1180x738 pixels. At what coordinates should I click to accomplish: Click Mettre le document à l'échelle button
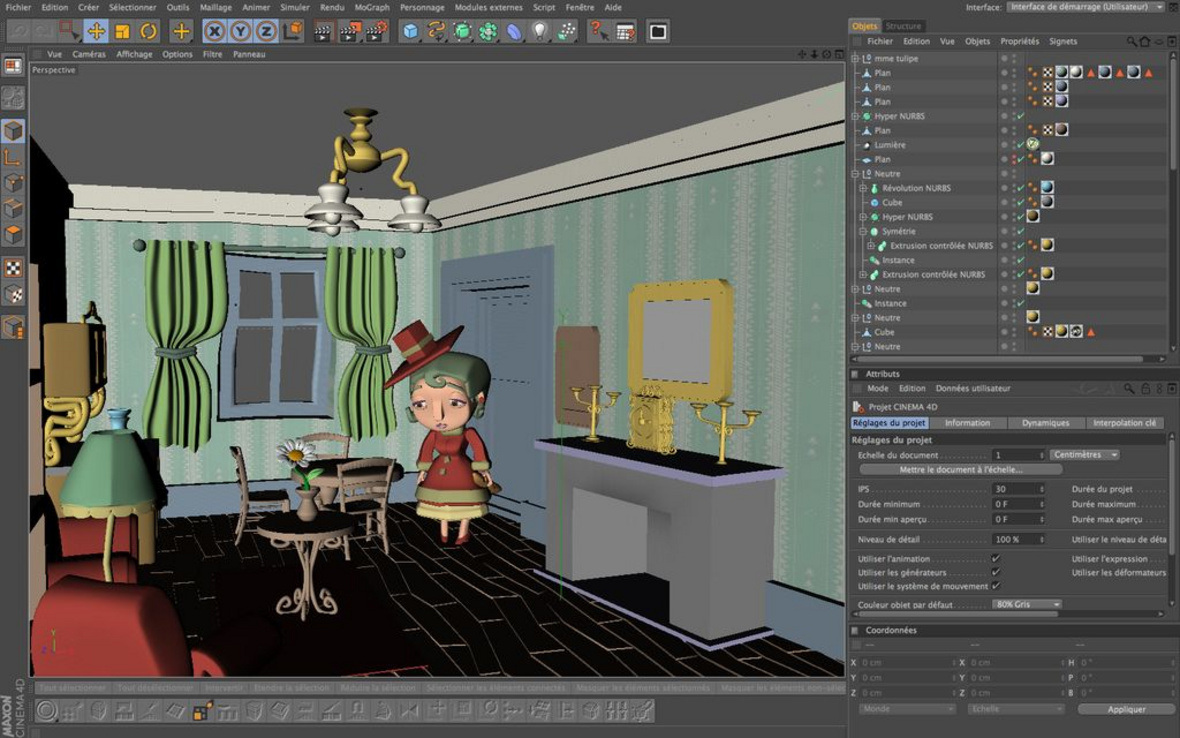click(960, 469)
